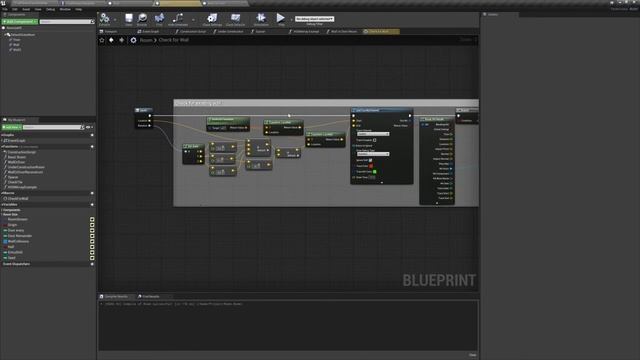
Task: Collapse the Functions section
Action: [x=2, y=147]
